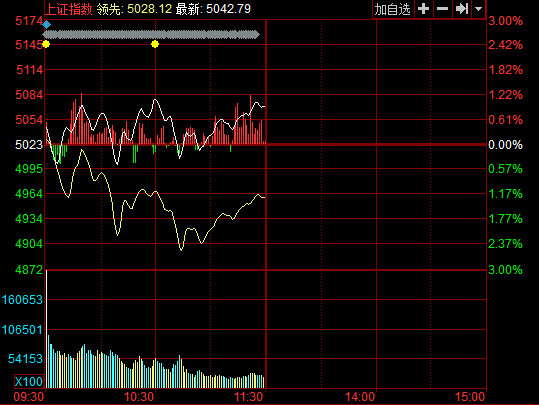This screenshot has height=405, width=539.
Task: Click the 5174 price axis label
Action: tap(29, 21)
